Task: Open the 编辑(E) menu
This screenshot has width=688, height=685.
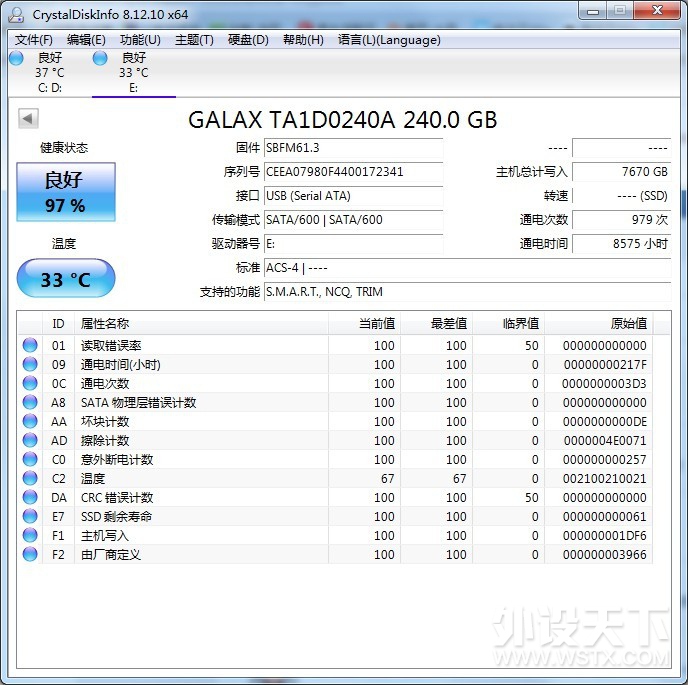Action: tap(86, 40)
